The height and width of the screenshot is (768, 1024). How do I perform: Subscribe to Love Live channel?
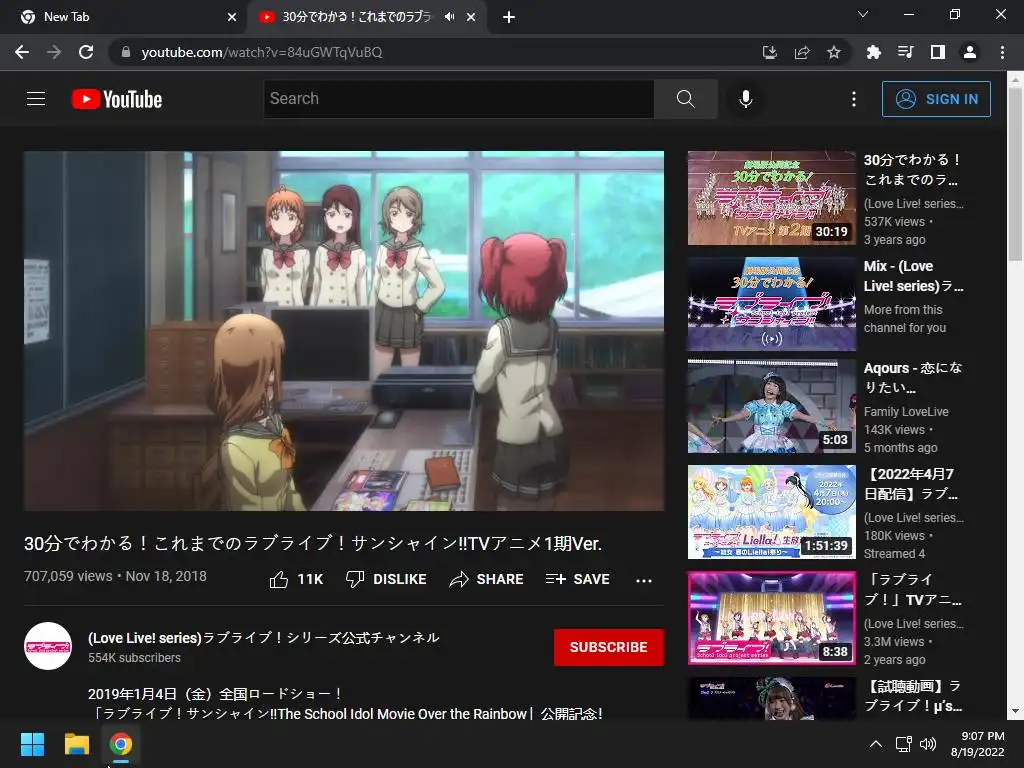click(x=609, y=647)
